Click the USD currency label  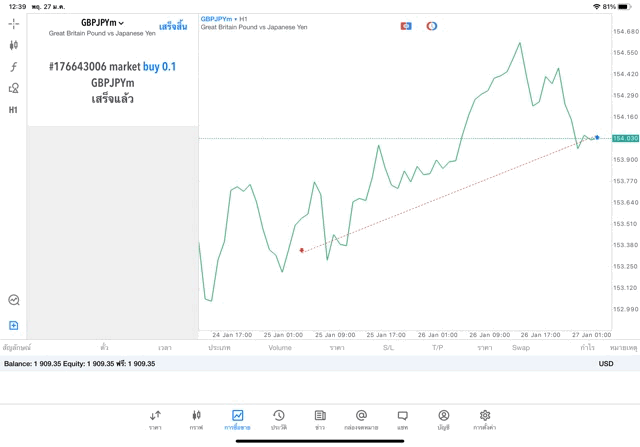[606, 364]
